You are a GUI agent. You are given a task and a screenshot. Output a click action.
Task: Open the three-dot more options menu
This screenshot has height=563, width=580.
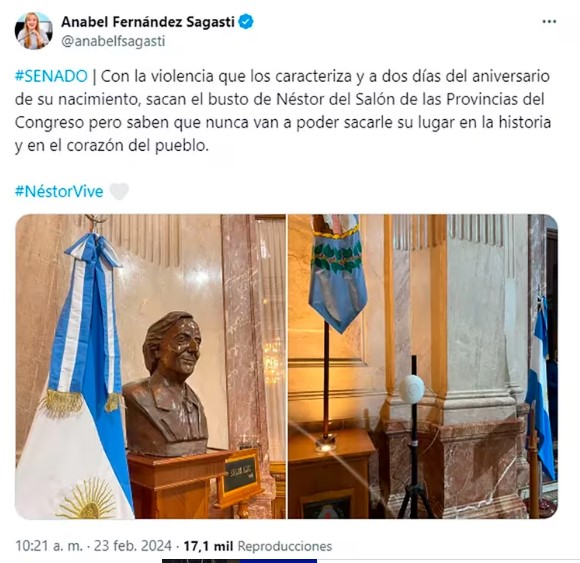(549, 22)
